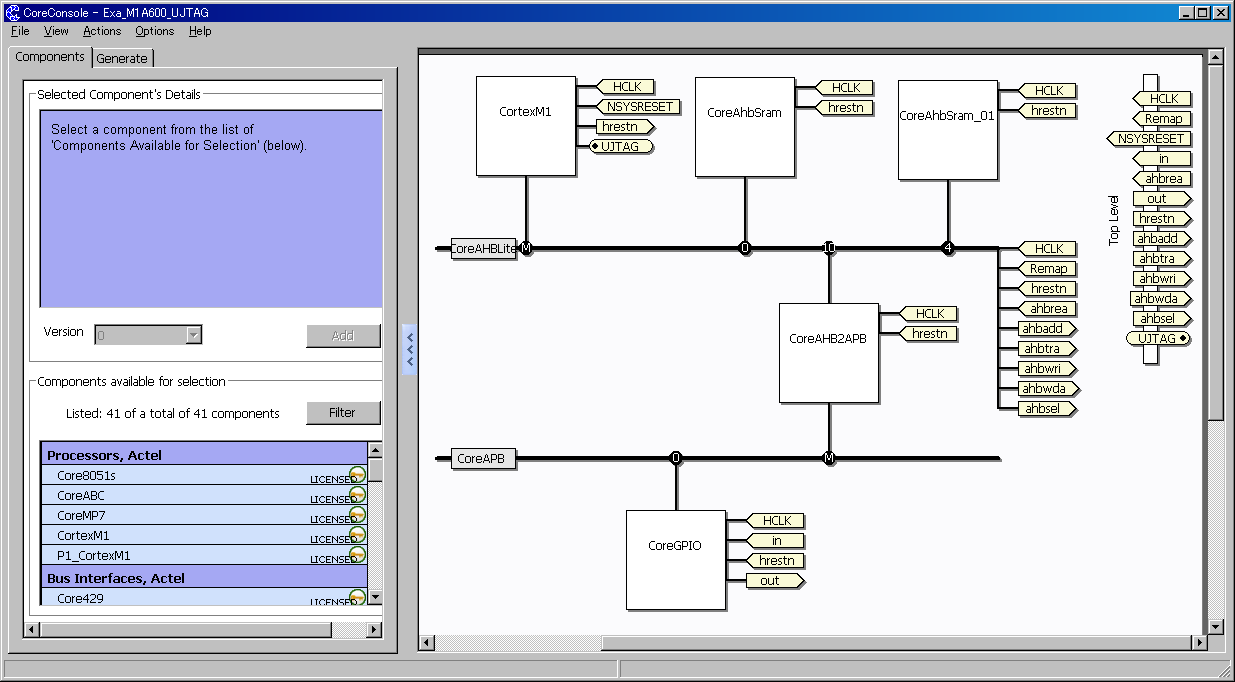Image resolution: width=1235 pixels, height=682 pixels.
Task: Click the CoreAHB2APB bridge block
Action: pos(828,353)
